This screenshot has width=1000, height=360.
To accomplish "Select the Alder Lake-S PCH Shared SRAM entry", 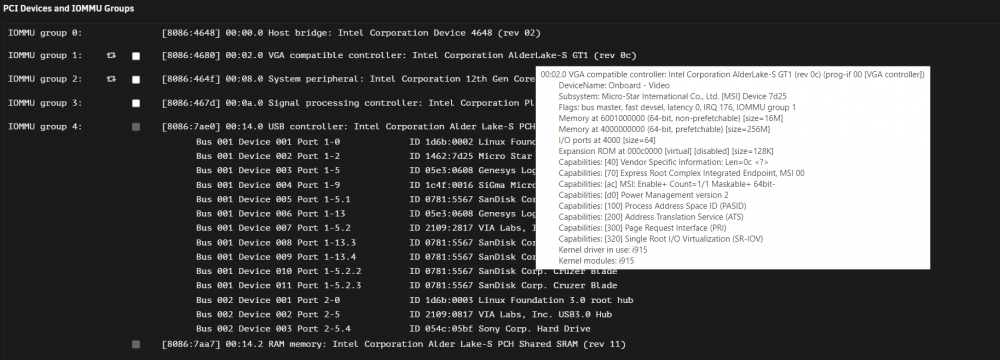I will tap(393, 345).
